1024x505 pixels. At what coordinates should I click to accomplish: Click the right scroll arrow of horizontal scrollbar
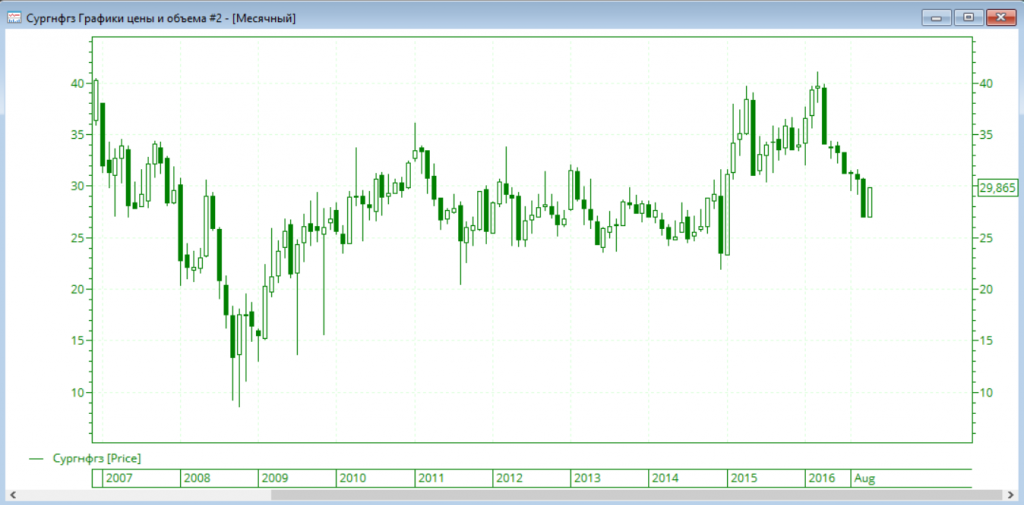click(x=1010, y=495)
